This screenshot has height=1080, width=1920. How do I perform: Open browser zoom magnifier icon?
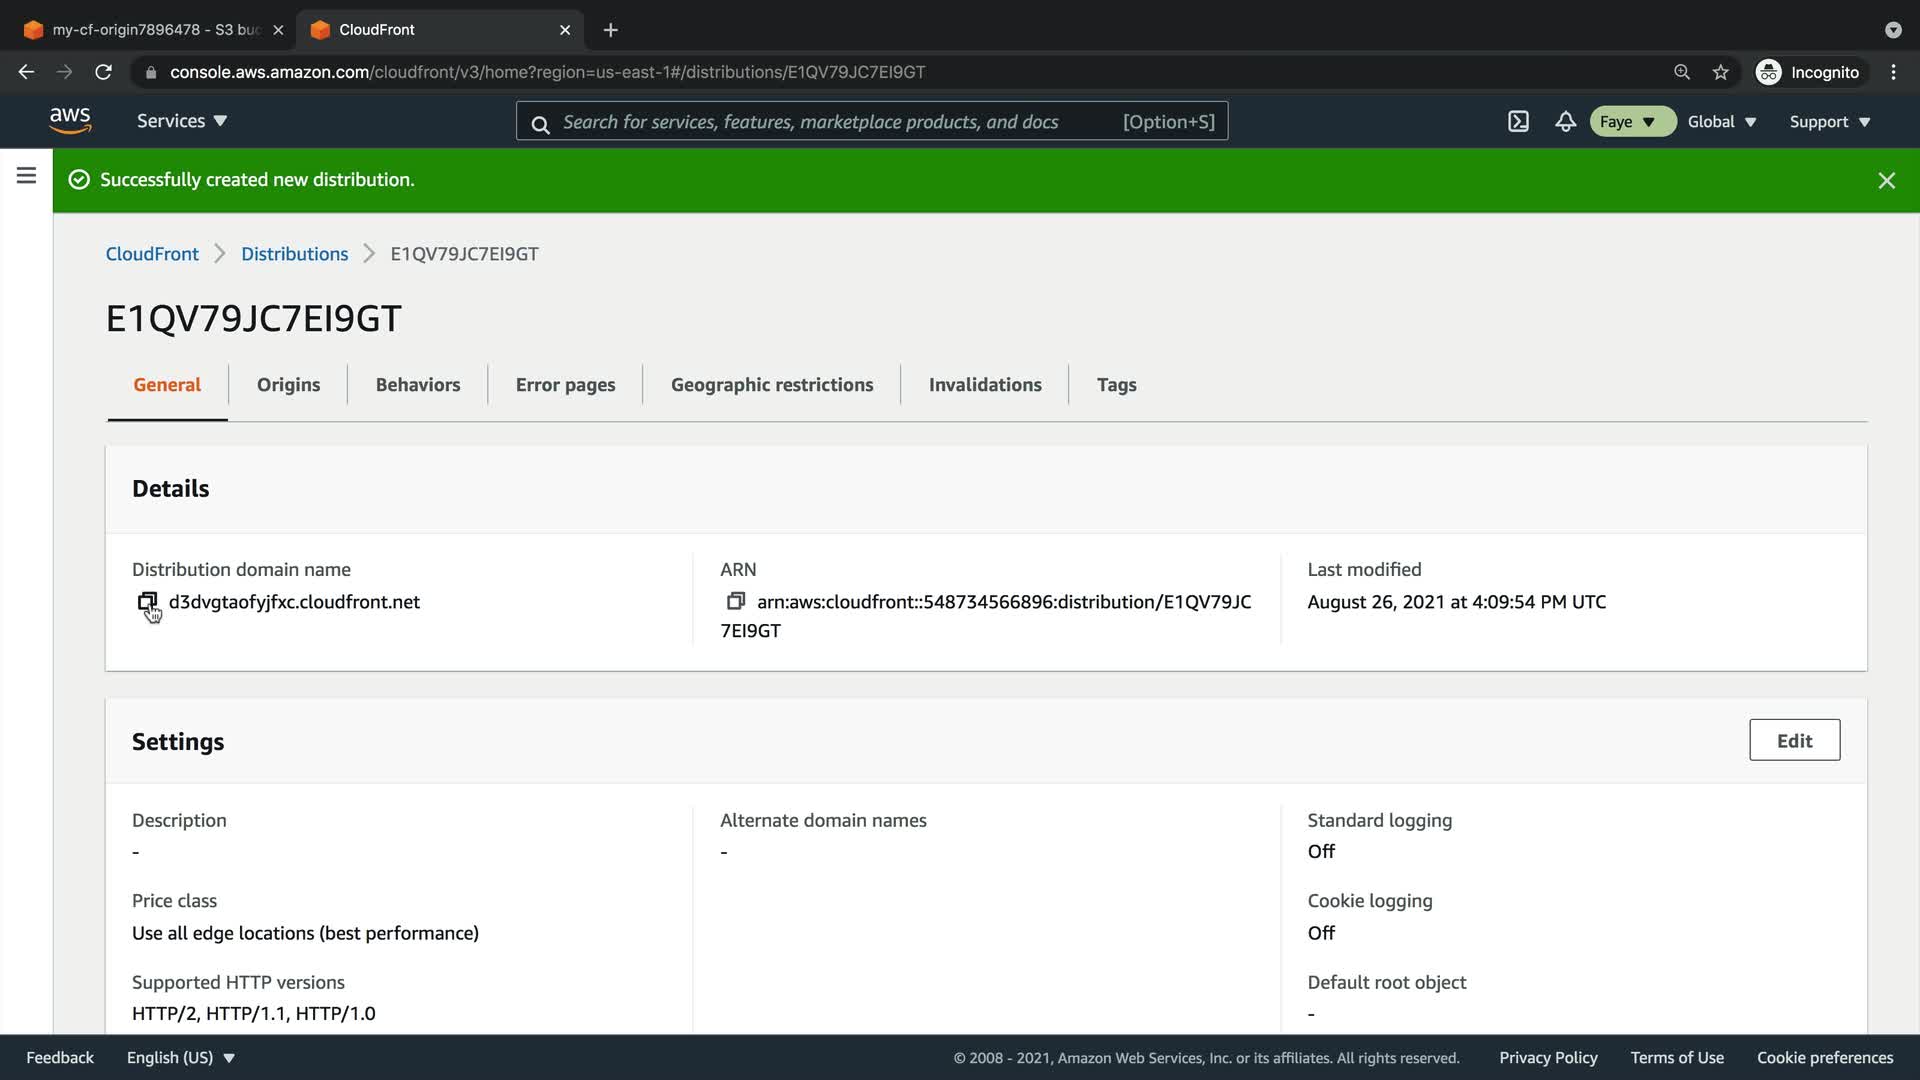(x=1682, y=72)
